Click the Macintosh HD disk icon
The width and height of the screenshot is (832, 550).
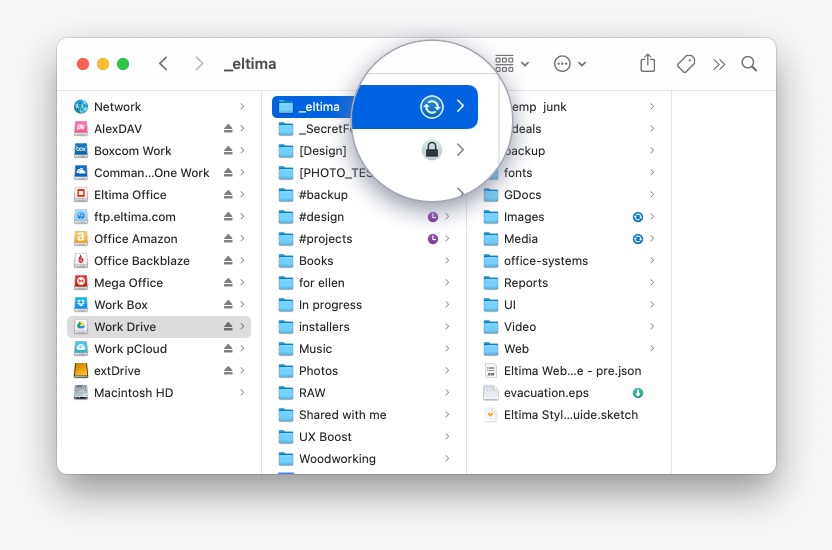(81, 392)
